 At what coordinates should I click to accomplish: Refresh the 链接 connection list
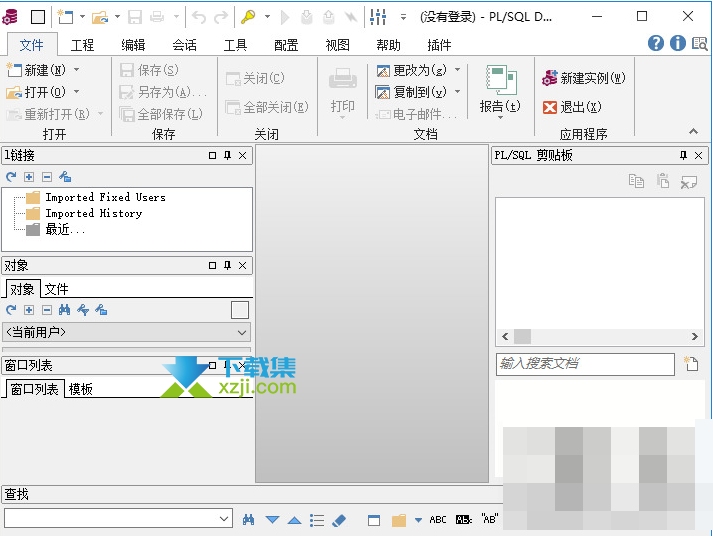pyautogui.click(x=11, y=176)
